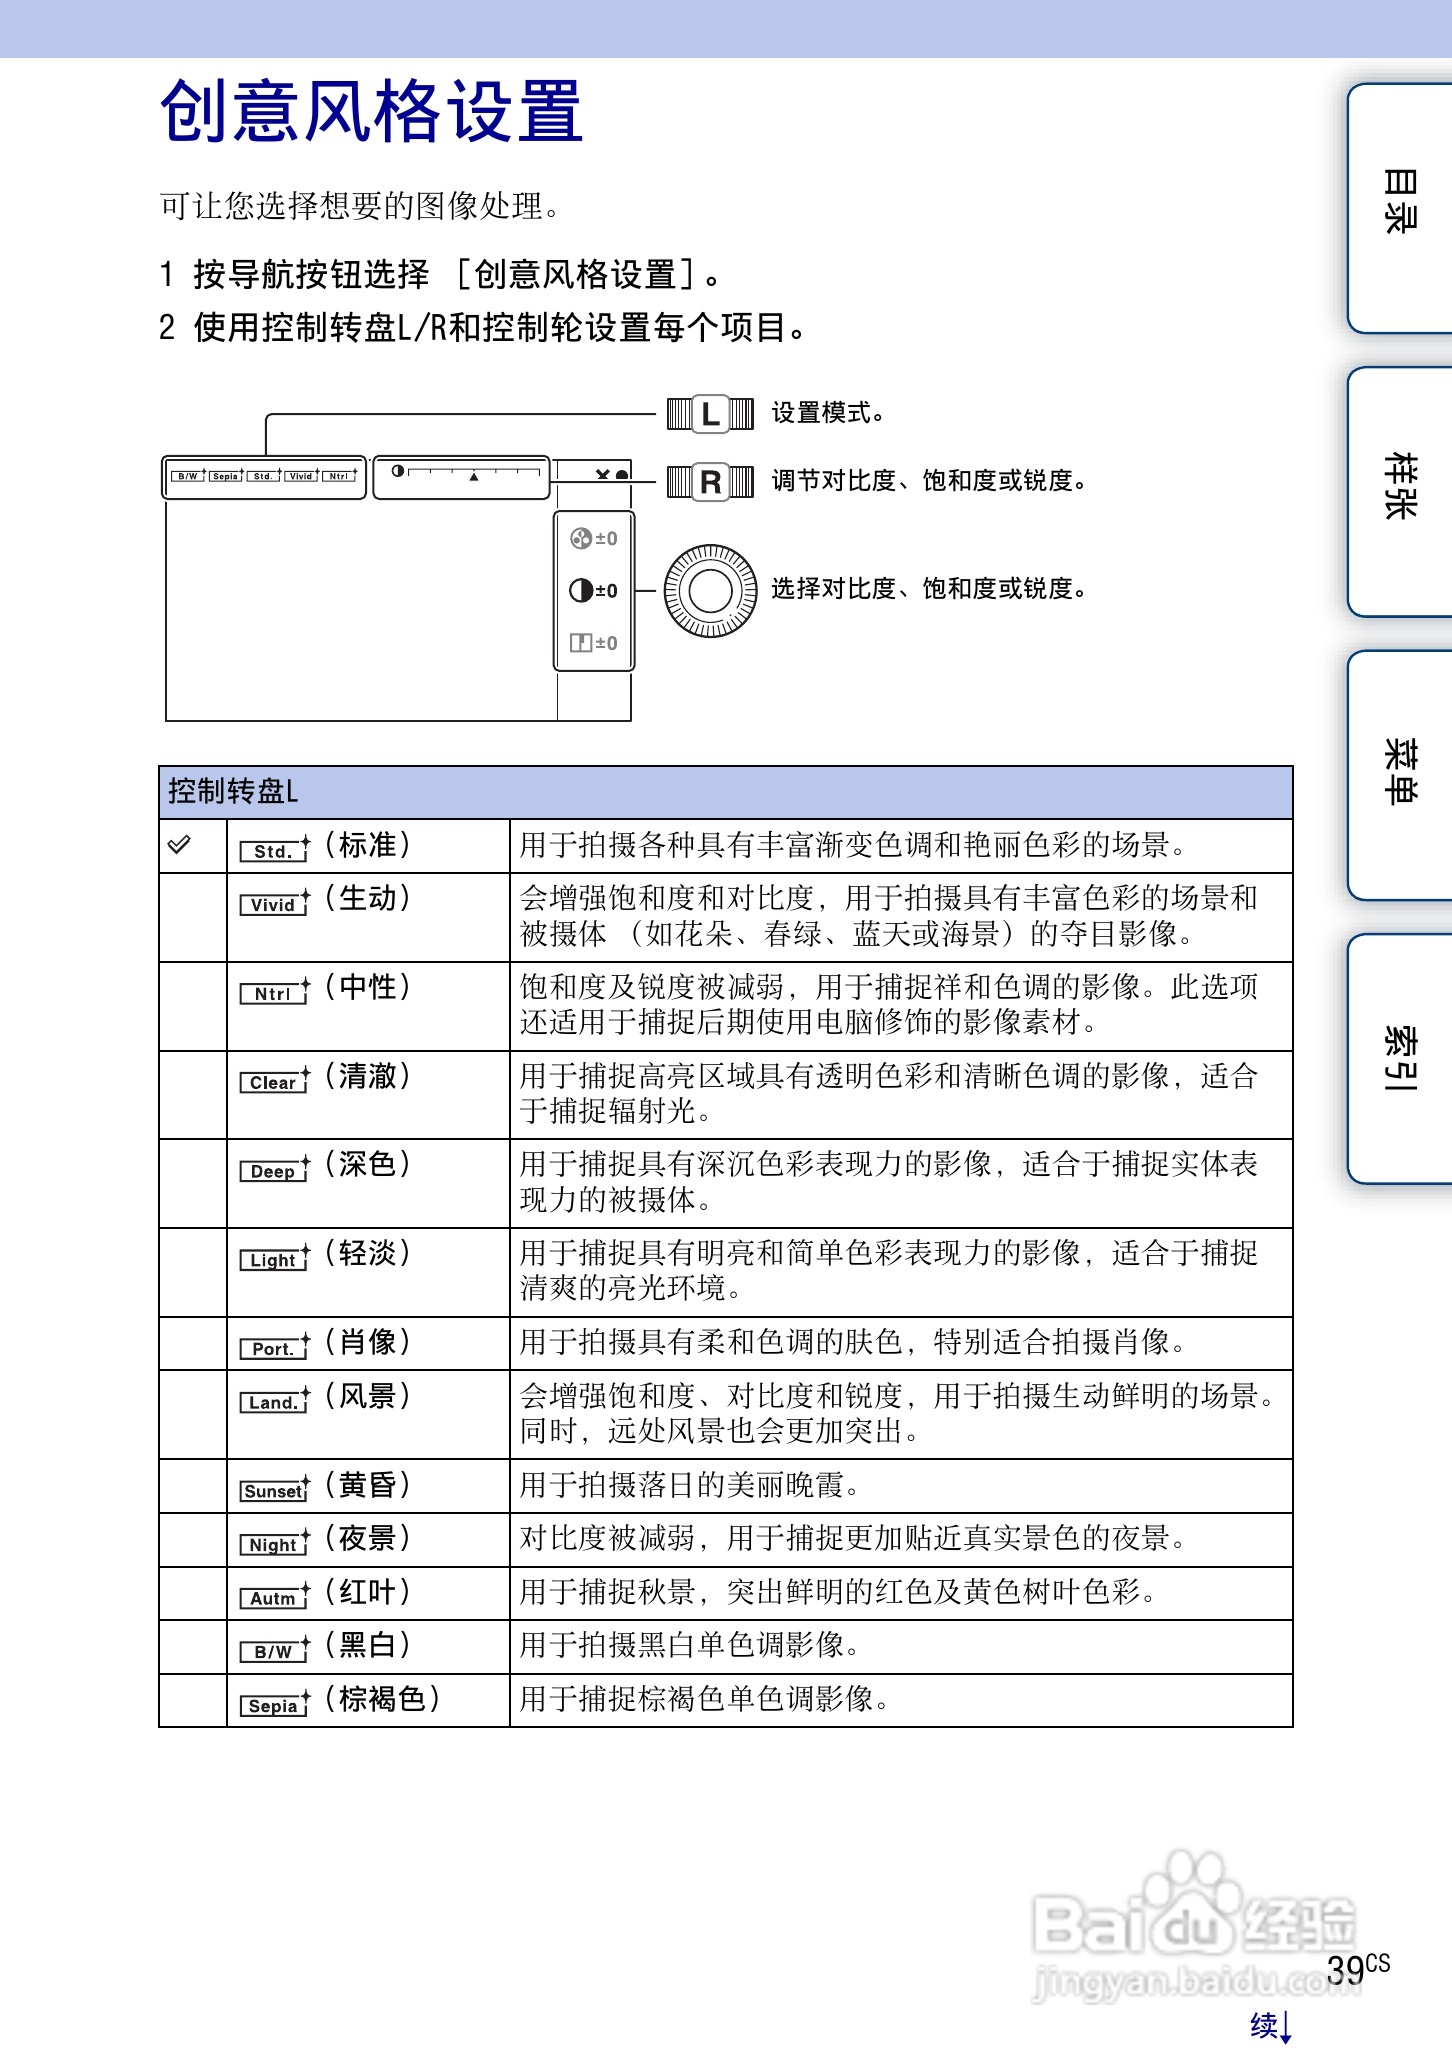Click the Vivid style icon in table
Viewport: 1452px width, 2064px height.
point(275,903)
